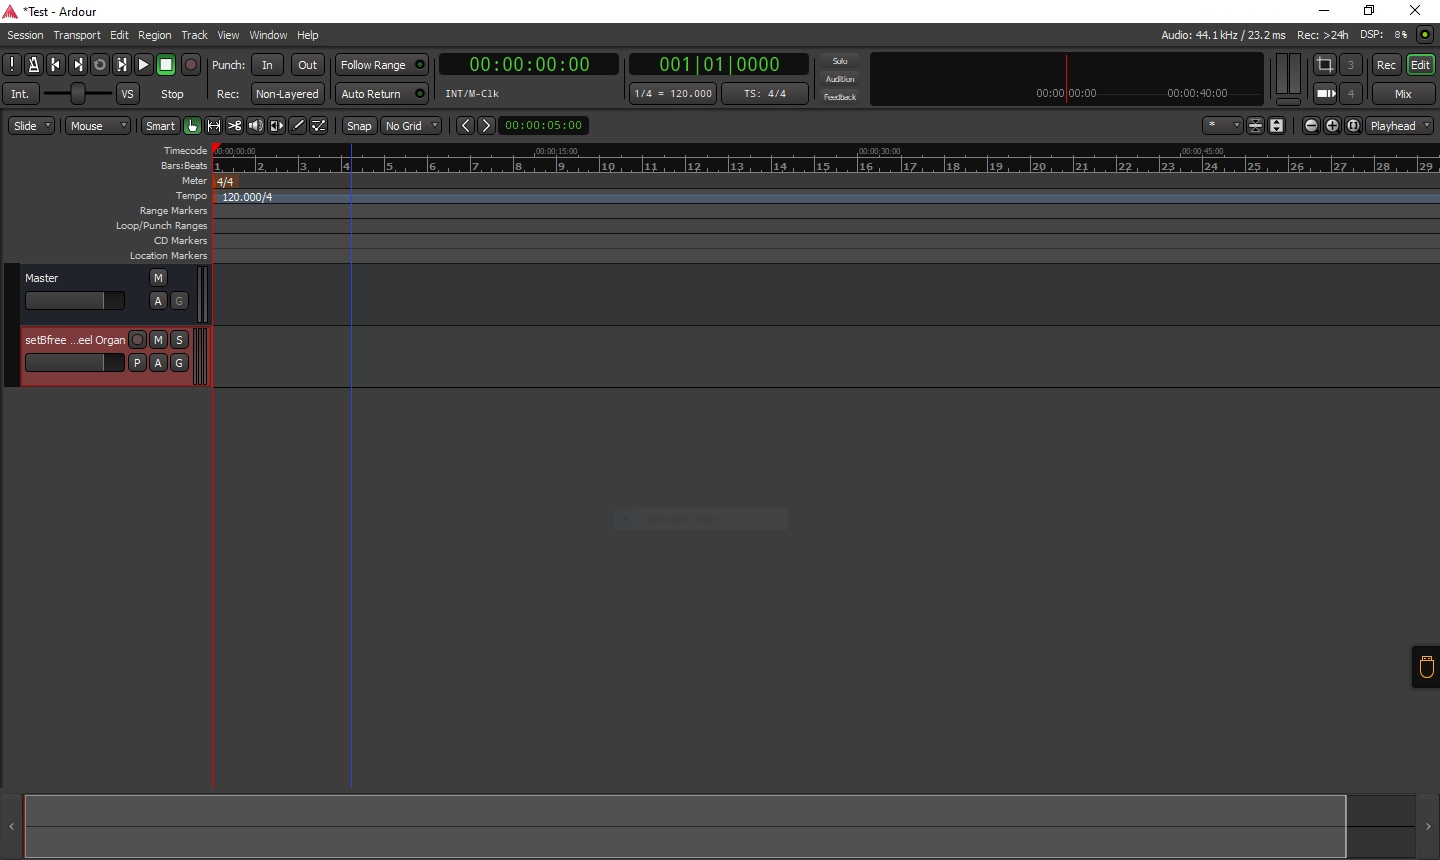
Task: Click the Edit page button
Action: [x=1420, y=65]
